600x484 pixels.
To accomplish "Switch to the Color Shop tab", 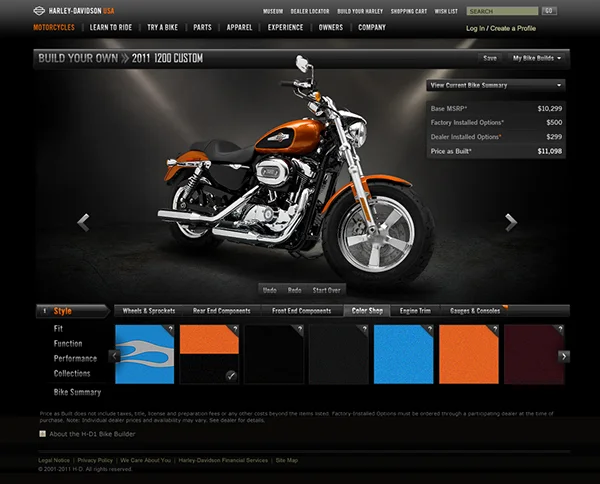I will 367,311.
